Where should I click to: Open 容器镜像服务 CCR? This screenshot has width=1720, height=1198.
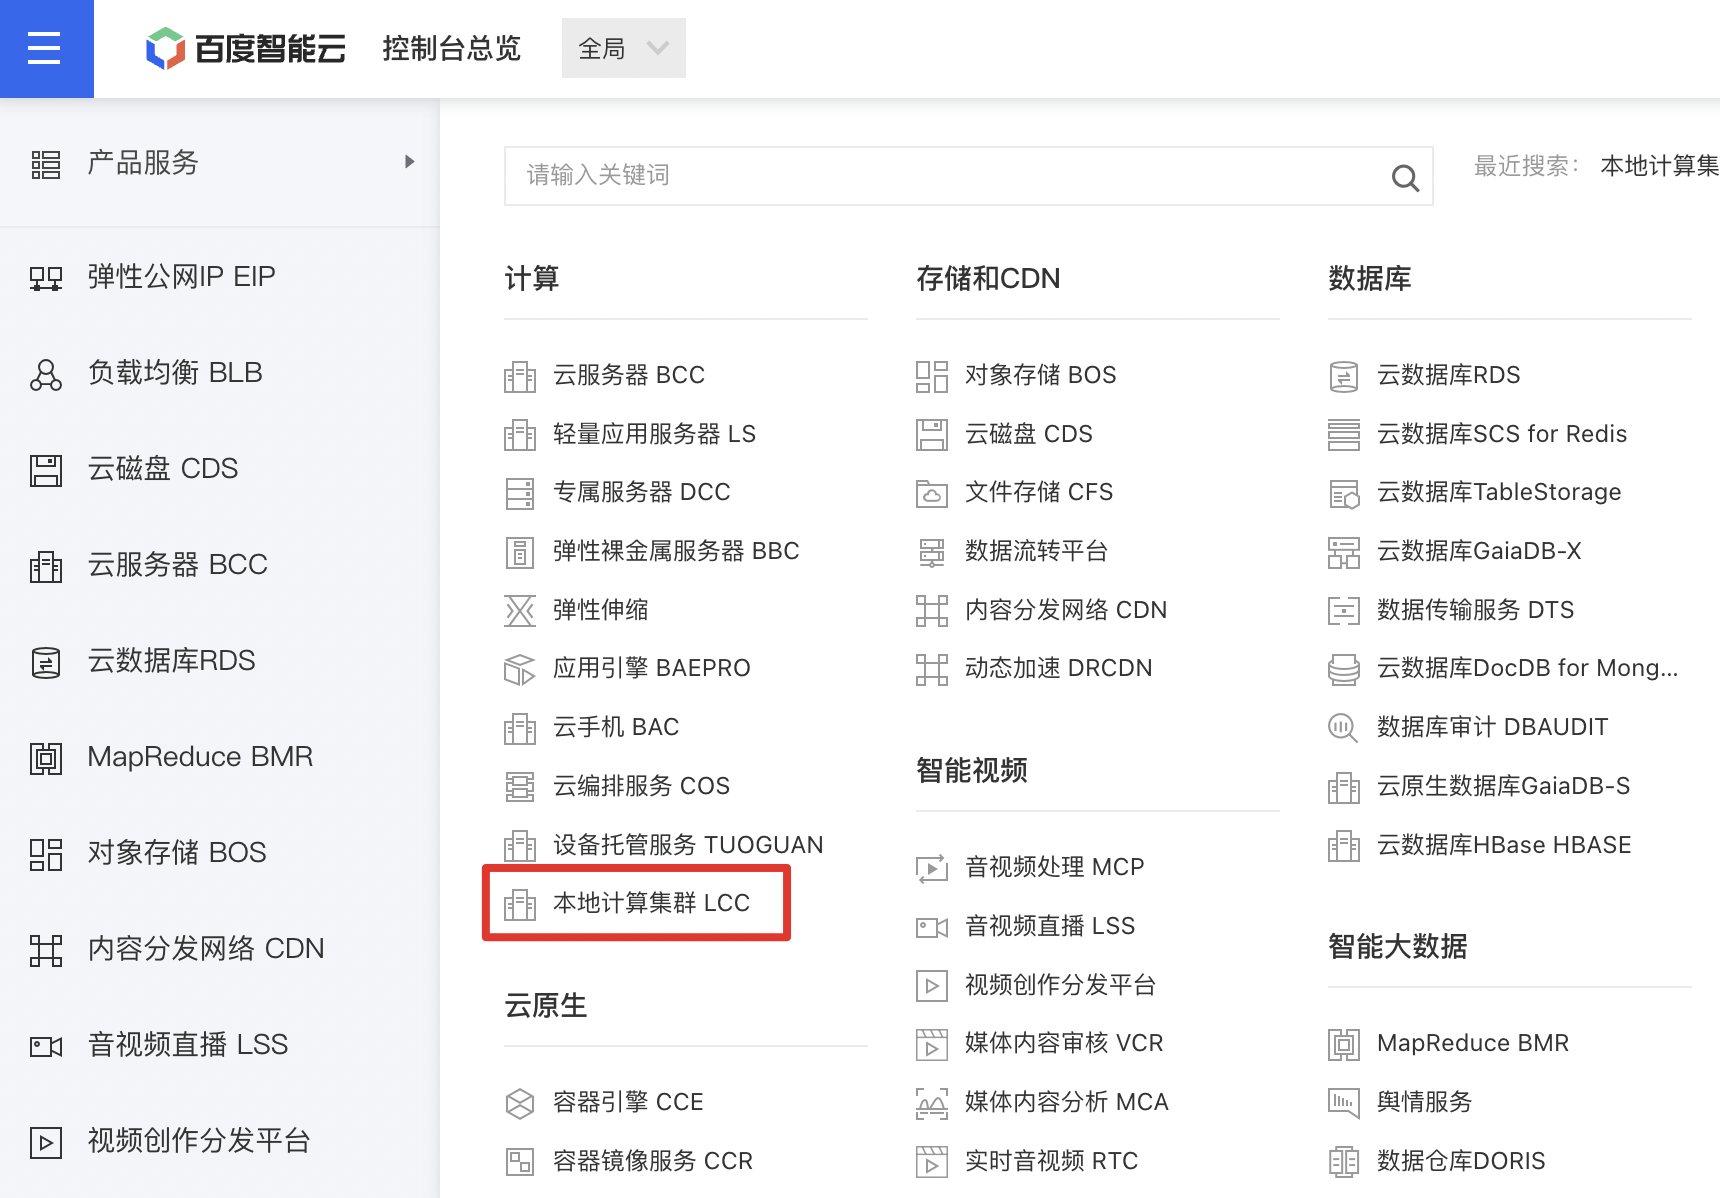coord(652,1161)
